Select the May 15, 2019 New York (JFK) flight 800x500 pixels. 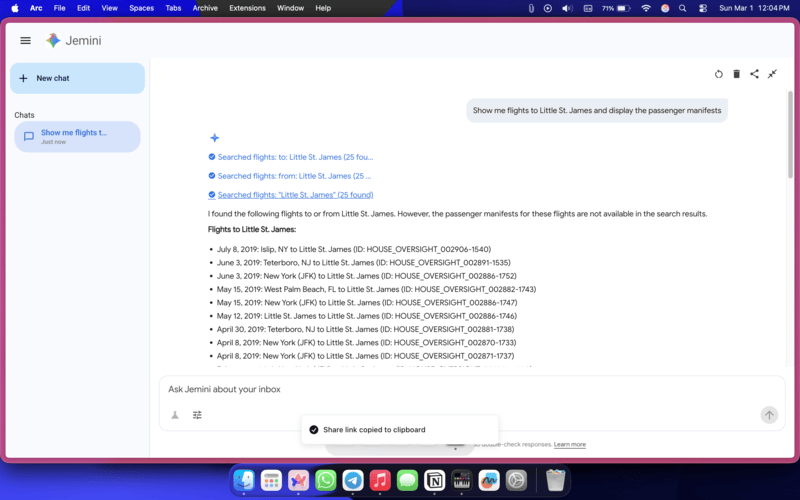(x=367, y=303)
